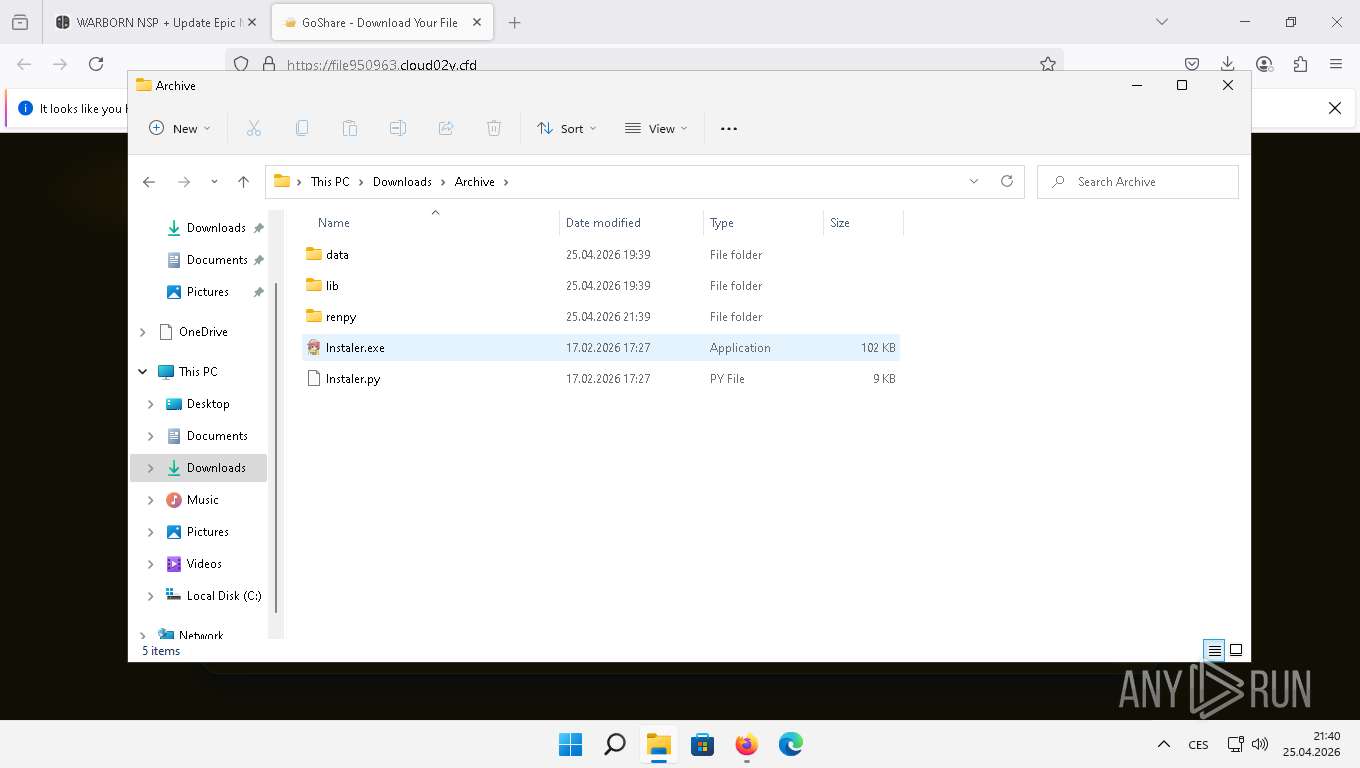Sort by Name column header
The width and height of the screenshot is (1360, 768).
tap(431, 223)
